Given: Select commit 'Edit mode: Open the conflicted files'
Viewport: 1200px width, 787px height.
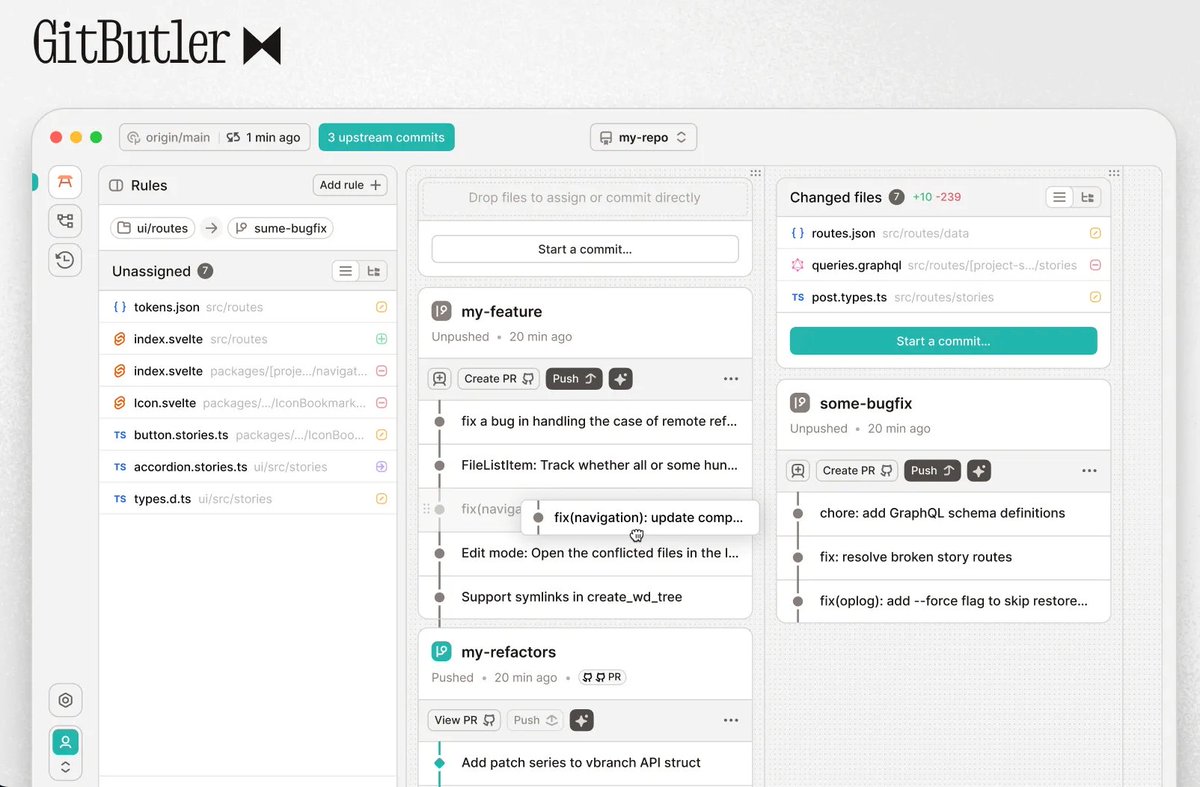Looking at the screenshot, I should tap(585, 553).
